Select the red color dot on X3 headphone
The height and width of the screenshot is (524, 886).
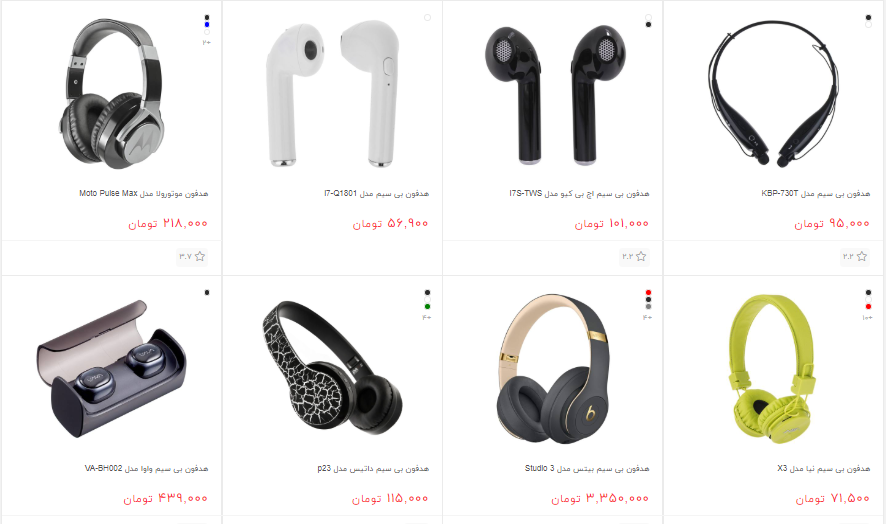coord(868,306)
